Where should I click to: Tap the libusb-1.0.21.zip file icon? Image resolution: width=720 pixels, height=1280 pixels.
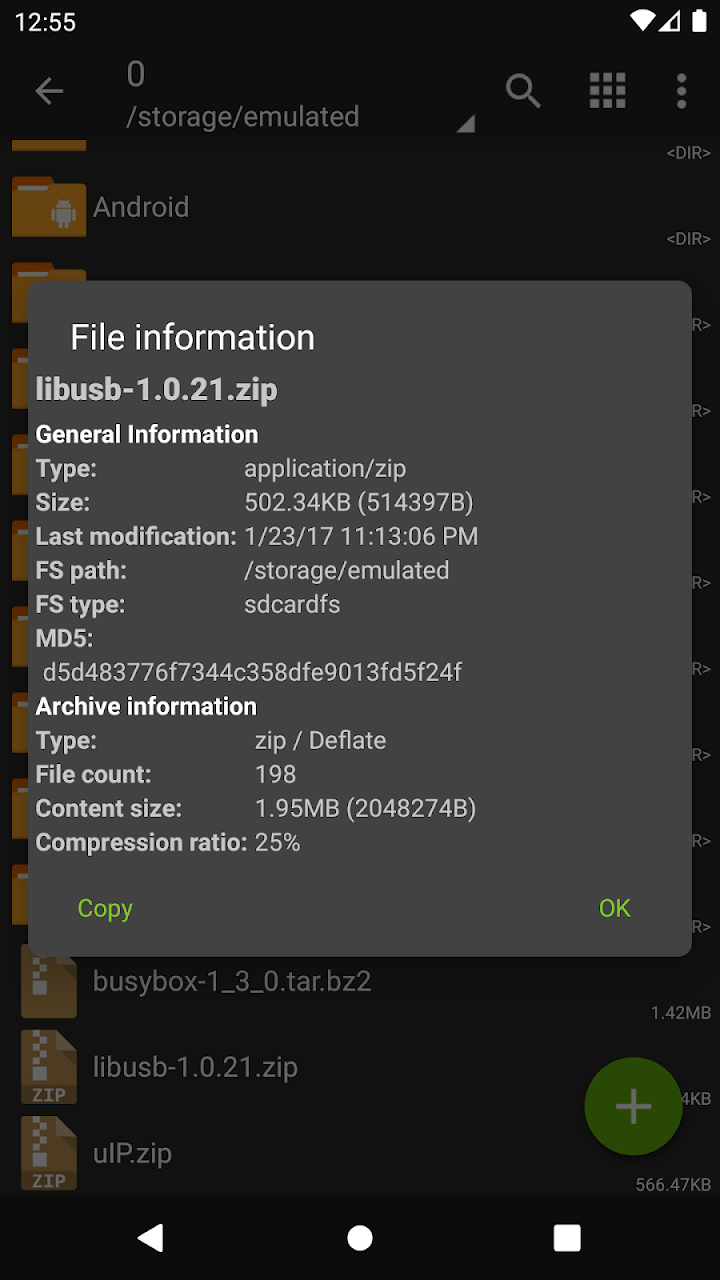pos(49,1067)
